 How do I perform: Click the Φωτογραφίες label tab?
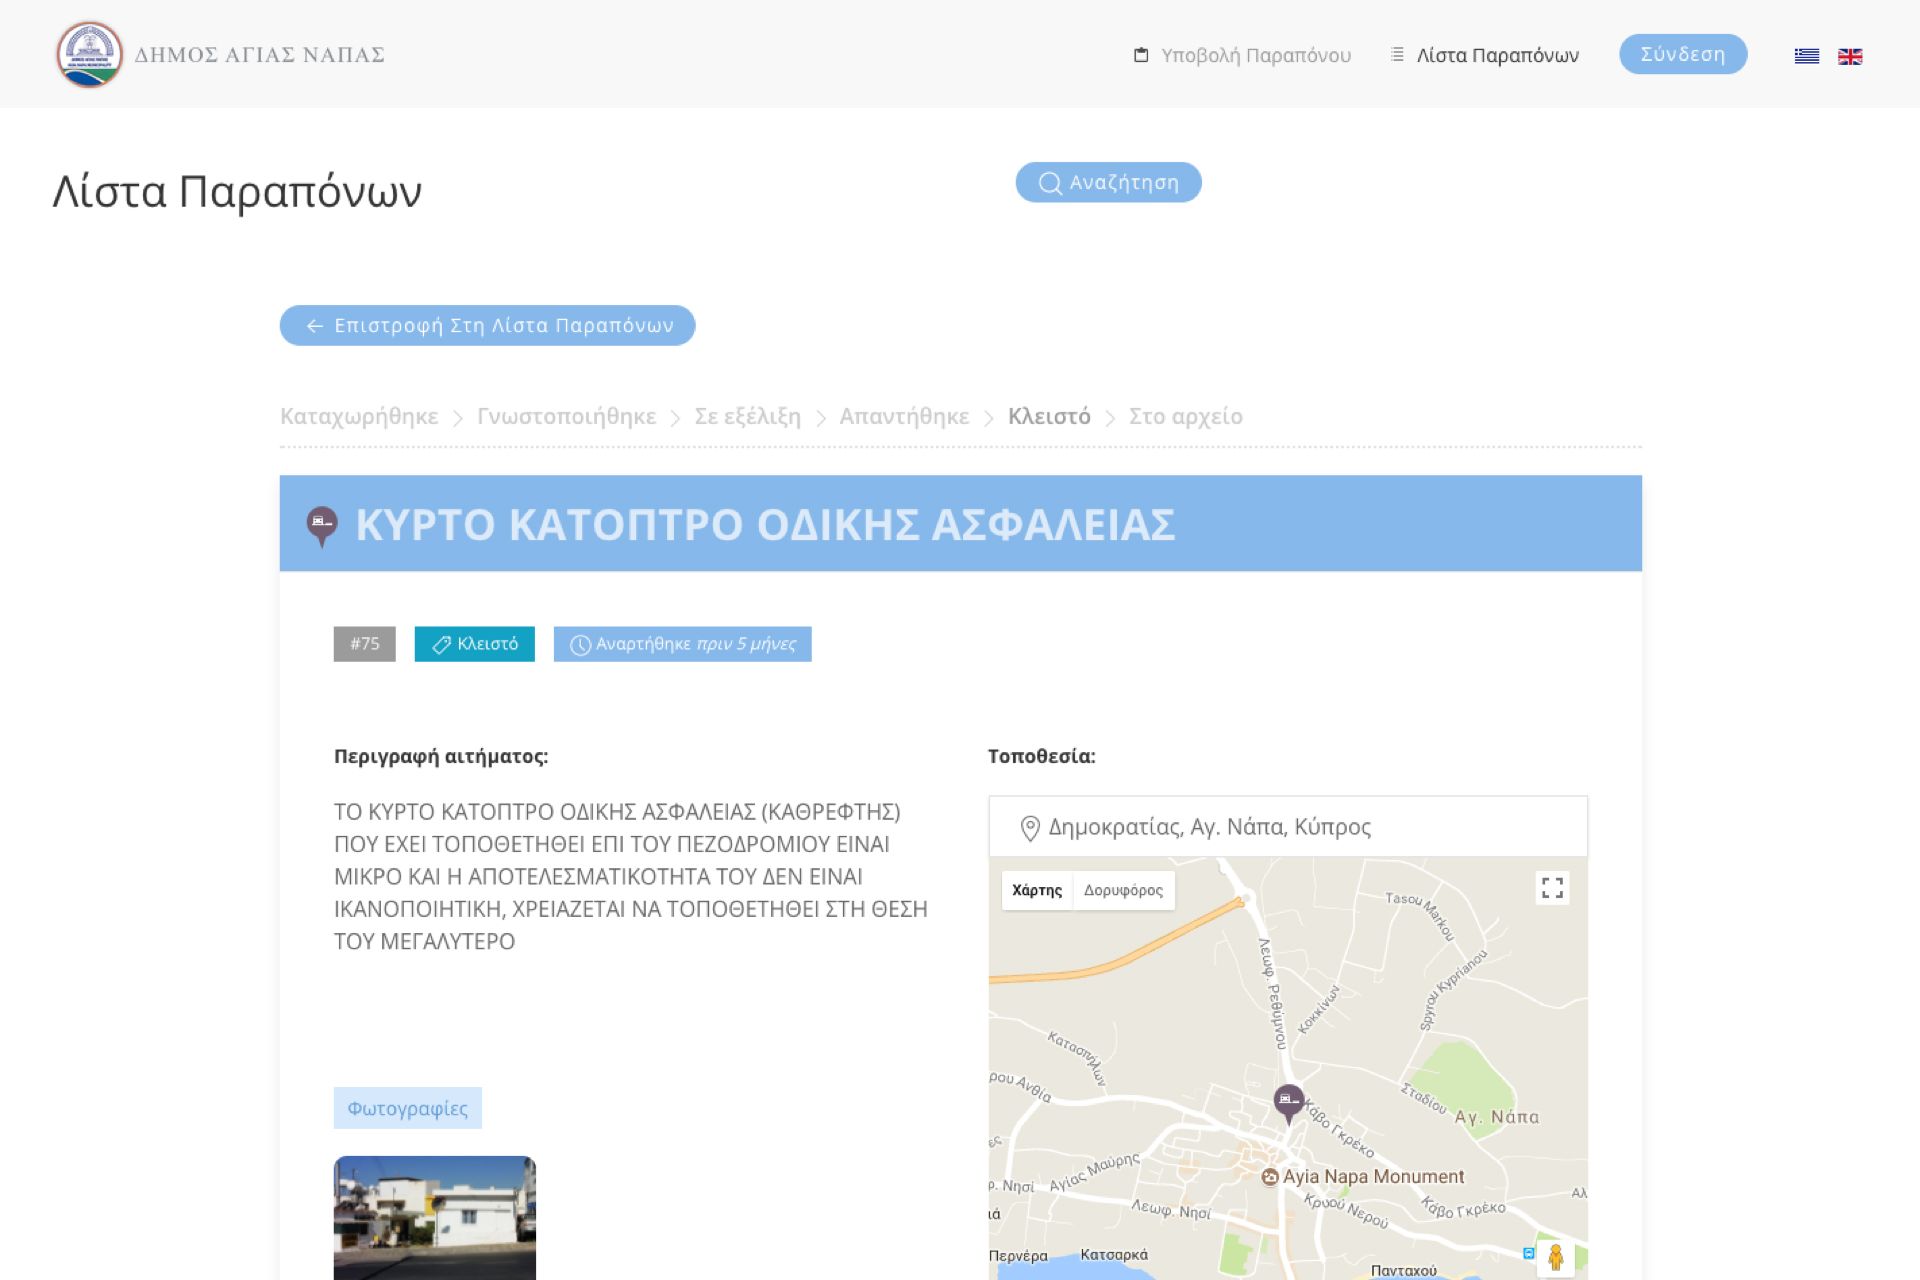click(x=407, y=1108)
